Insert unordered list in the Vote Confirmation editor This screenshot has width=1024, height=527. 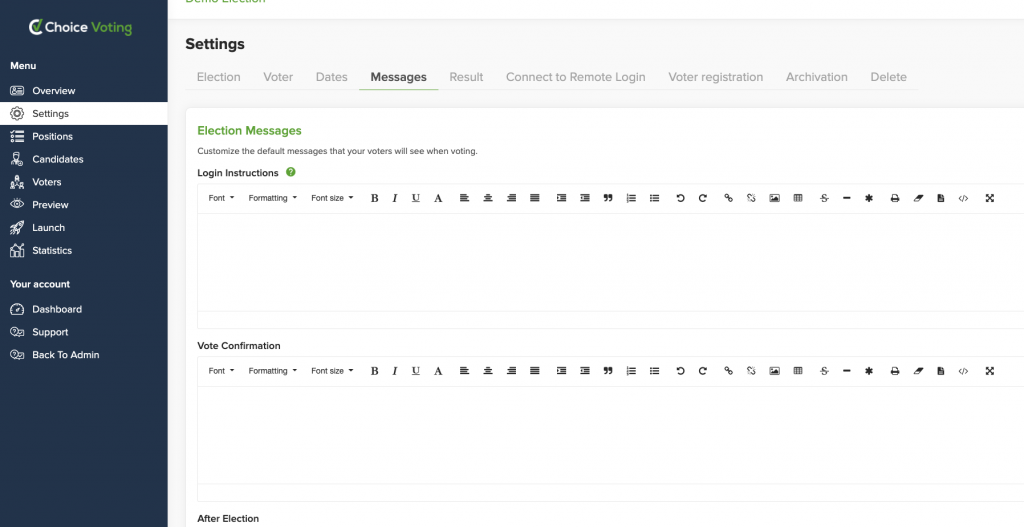[x=654, y=371]
